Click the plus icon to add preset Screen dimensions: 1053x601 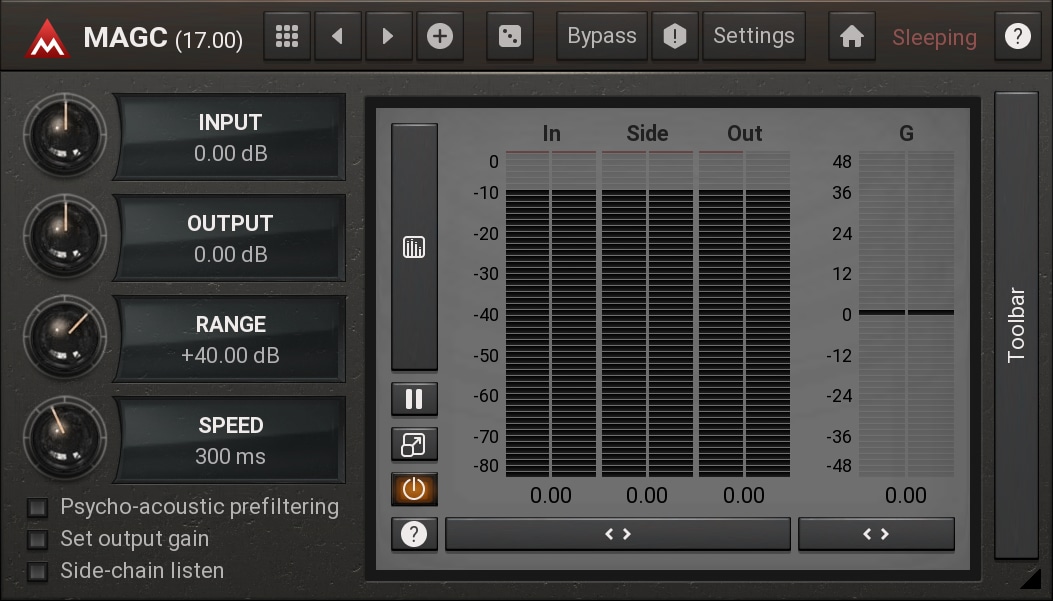point(440,37)
